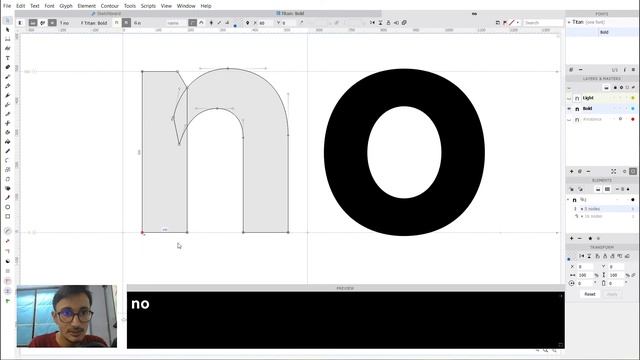Open the Glyph menu
The height and width of the screenshot is (360, 640).
(x=66, y=6)
